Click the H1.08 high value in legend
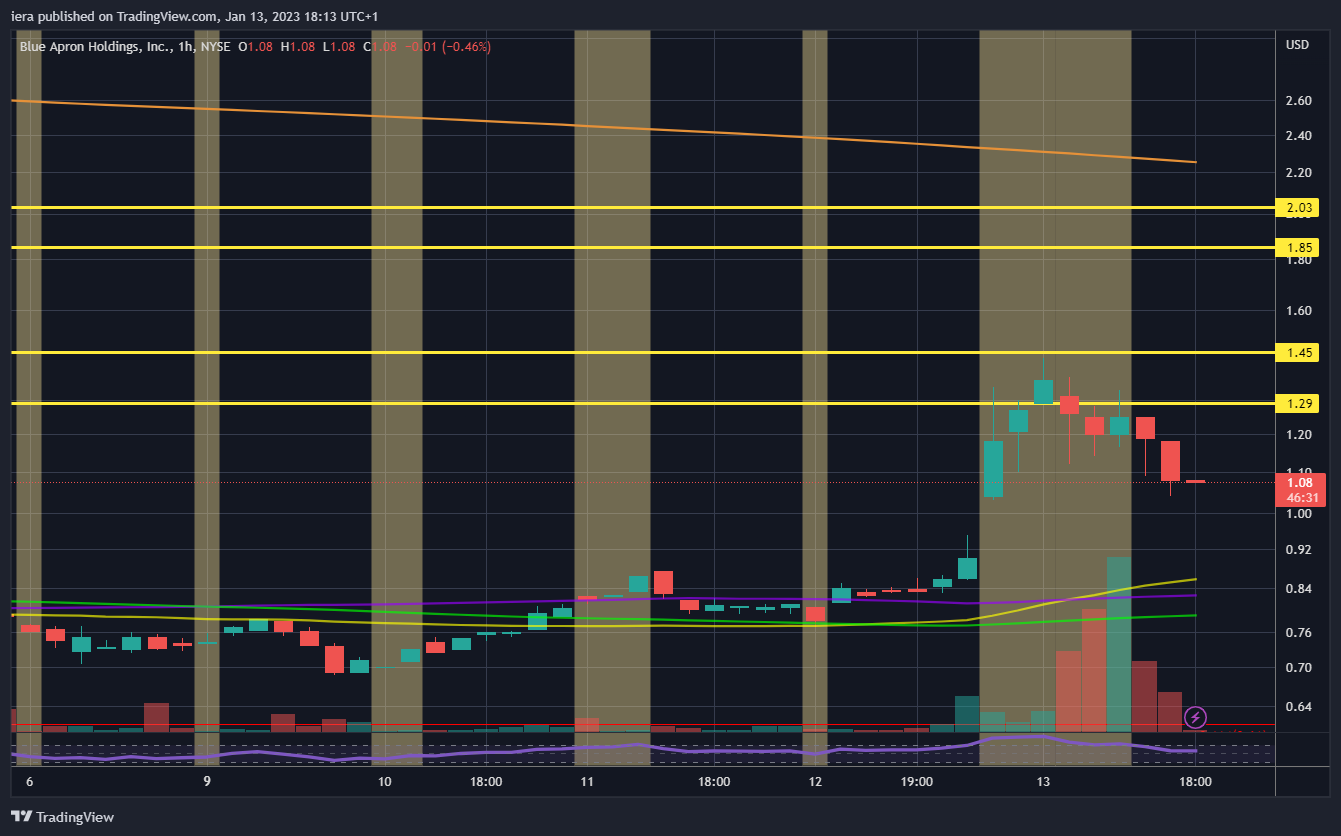 (x=297, y=46)
